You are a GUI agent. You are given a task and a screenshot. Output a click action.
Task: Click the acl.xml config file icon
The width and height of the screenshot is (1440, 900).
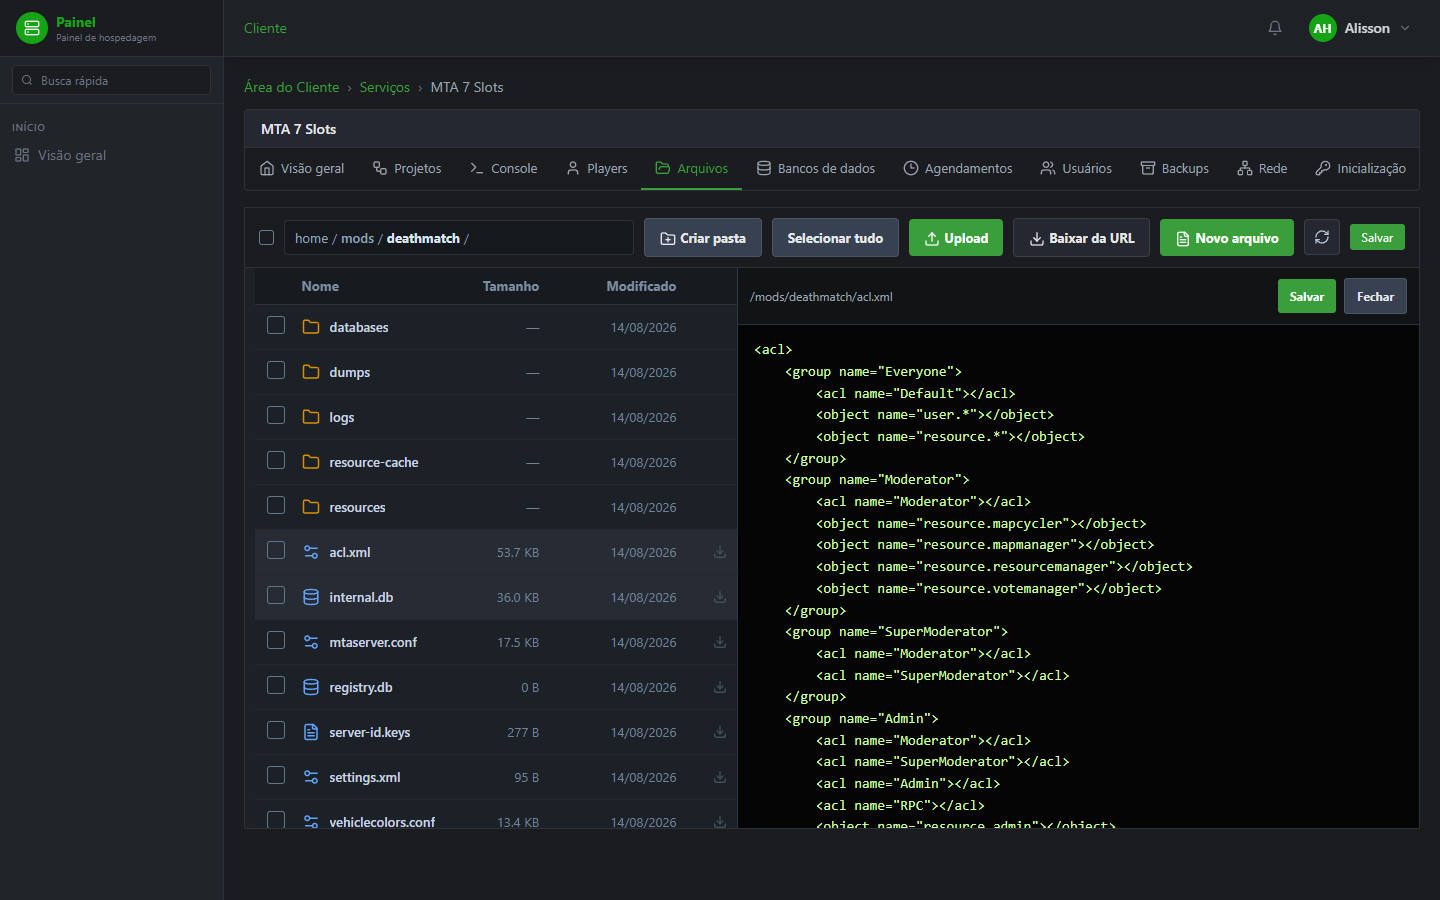[x=311, y=552]
